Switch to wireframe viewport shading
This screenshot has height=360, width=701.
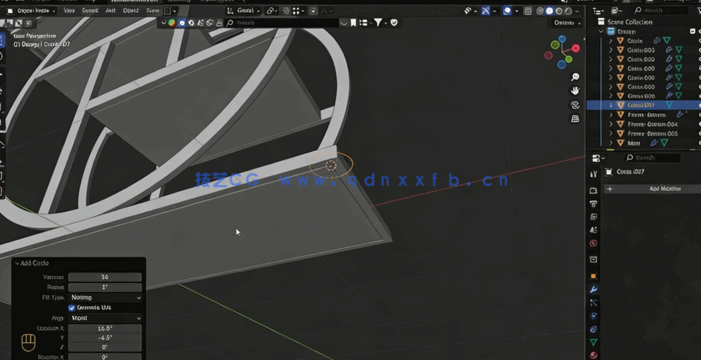coord(540,11)
